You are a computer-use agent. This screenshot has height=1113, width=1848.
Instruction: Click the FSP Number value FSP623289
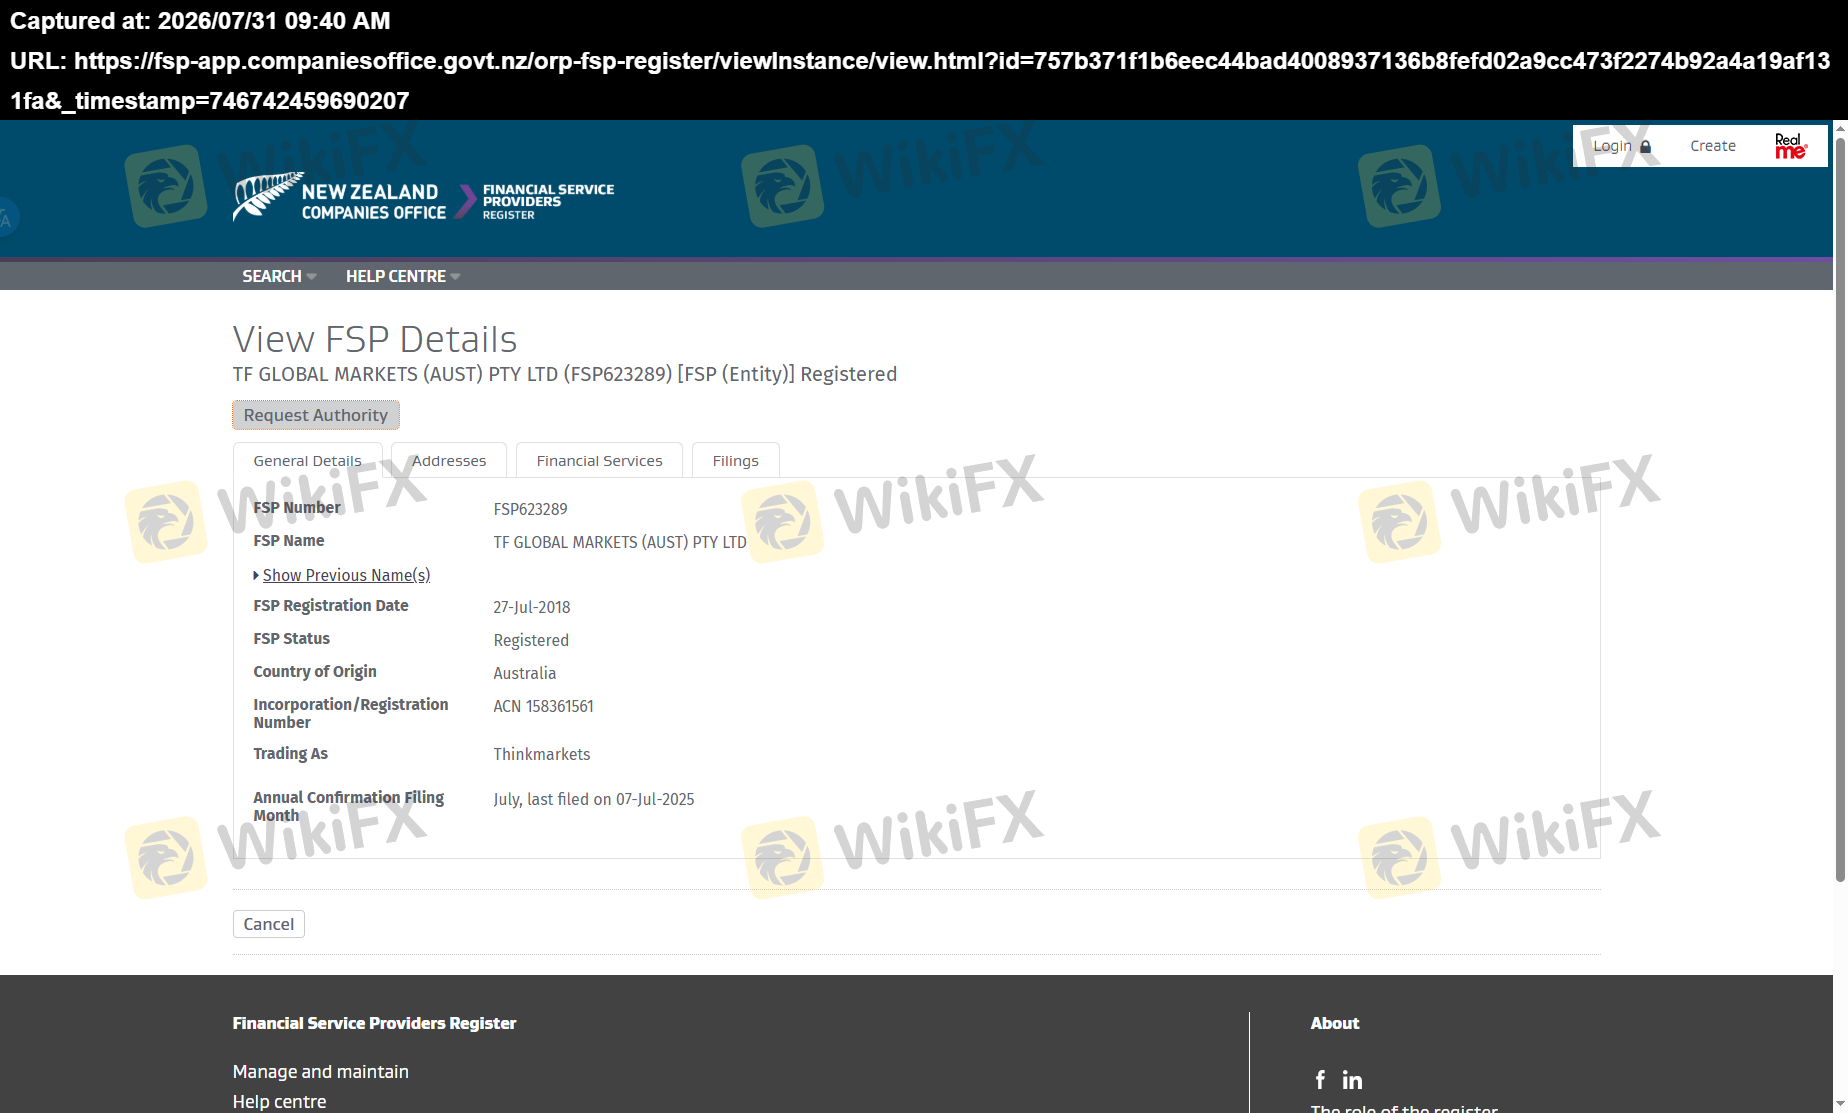coord(530,509)
